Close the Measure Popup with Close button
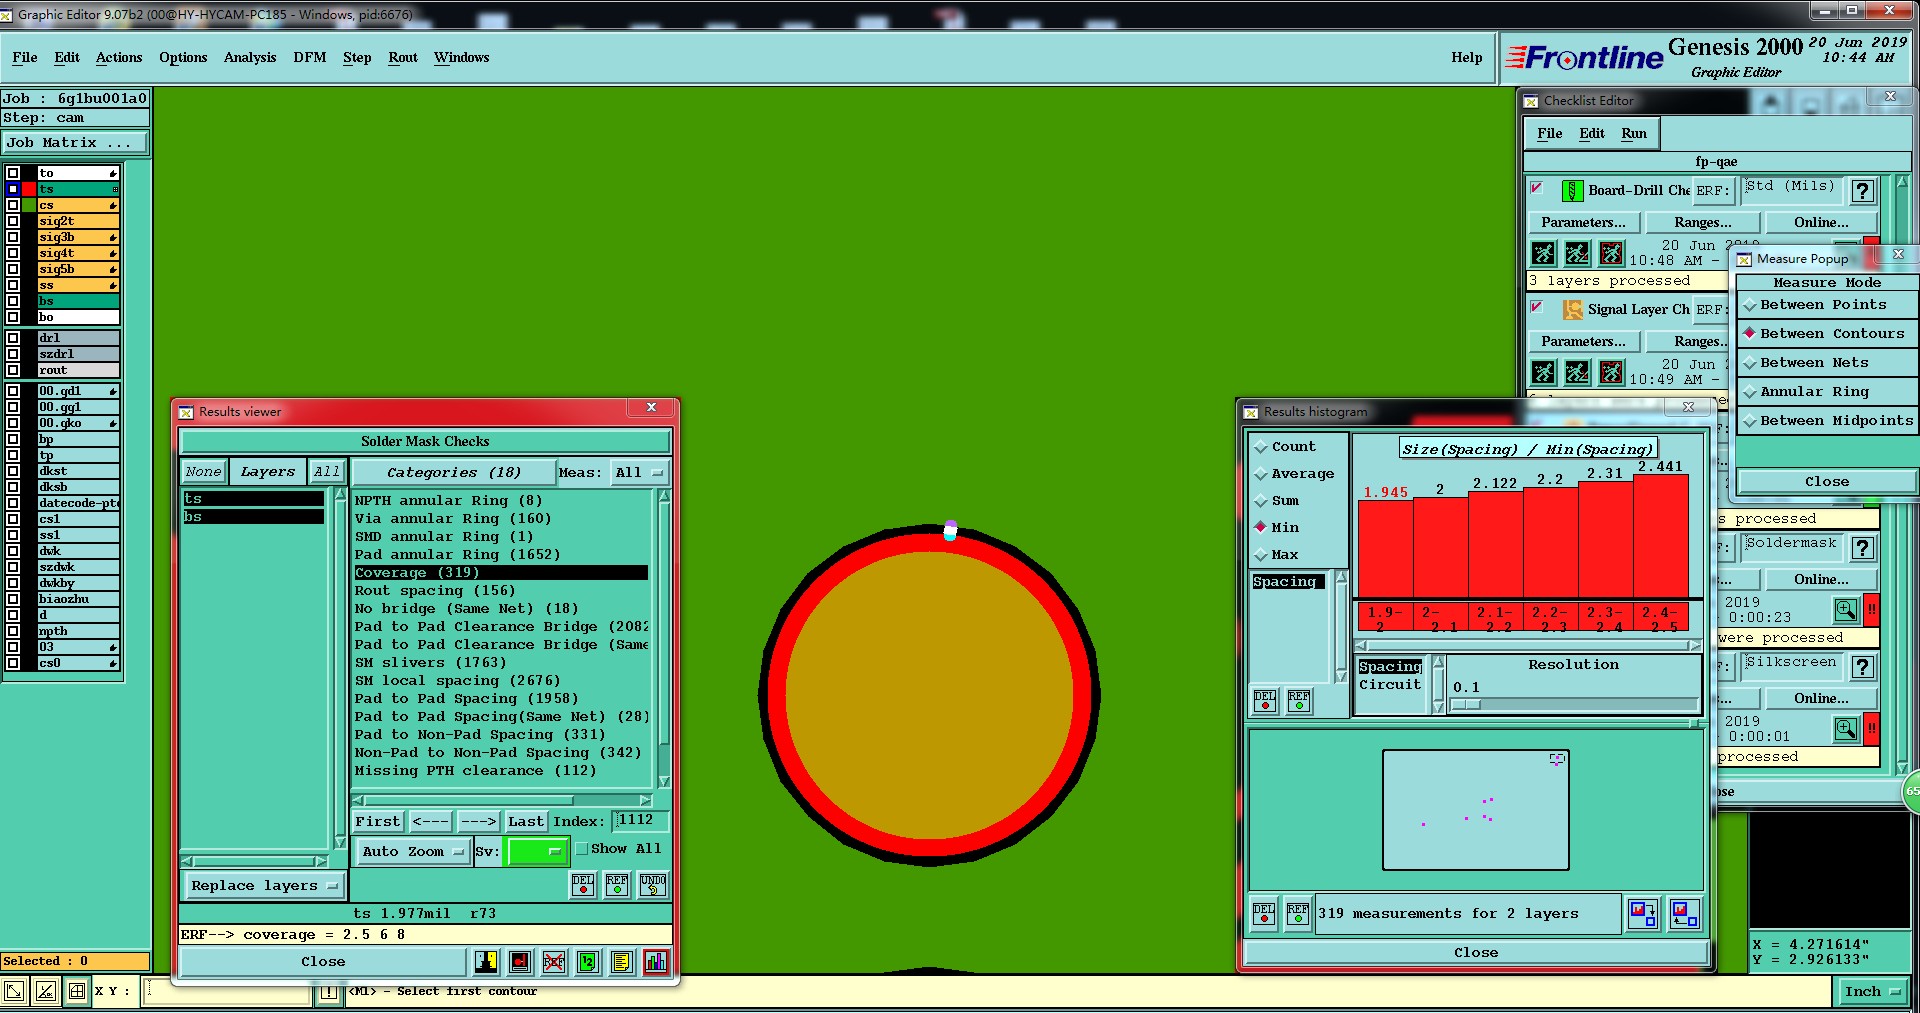Screen dimensions: 1920x1013 [x=1827, y=482]
